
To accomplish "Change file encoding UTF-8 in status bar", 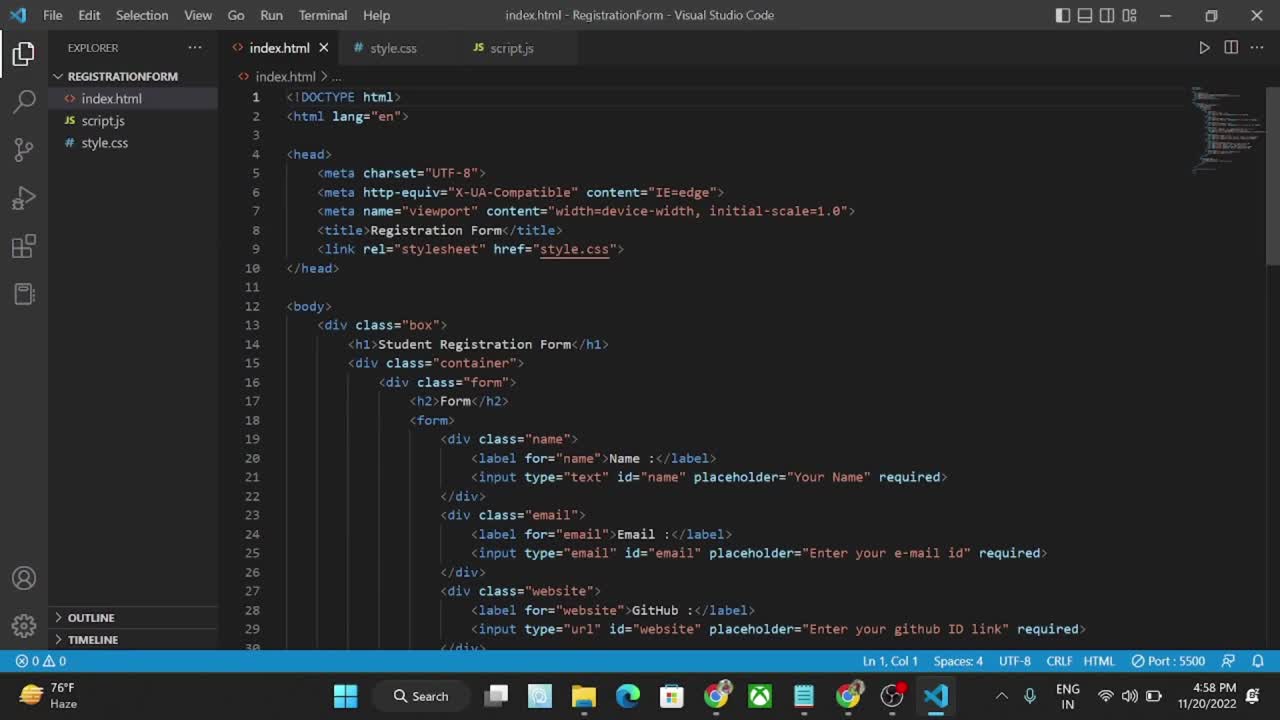I will (1014, 661).
